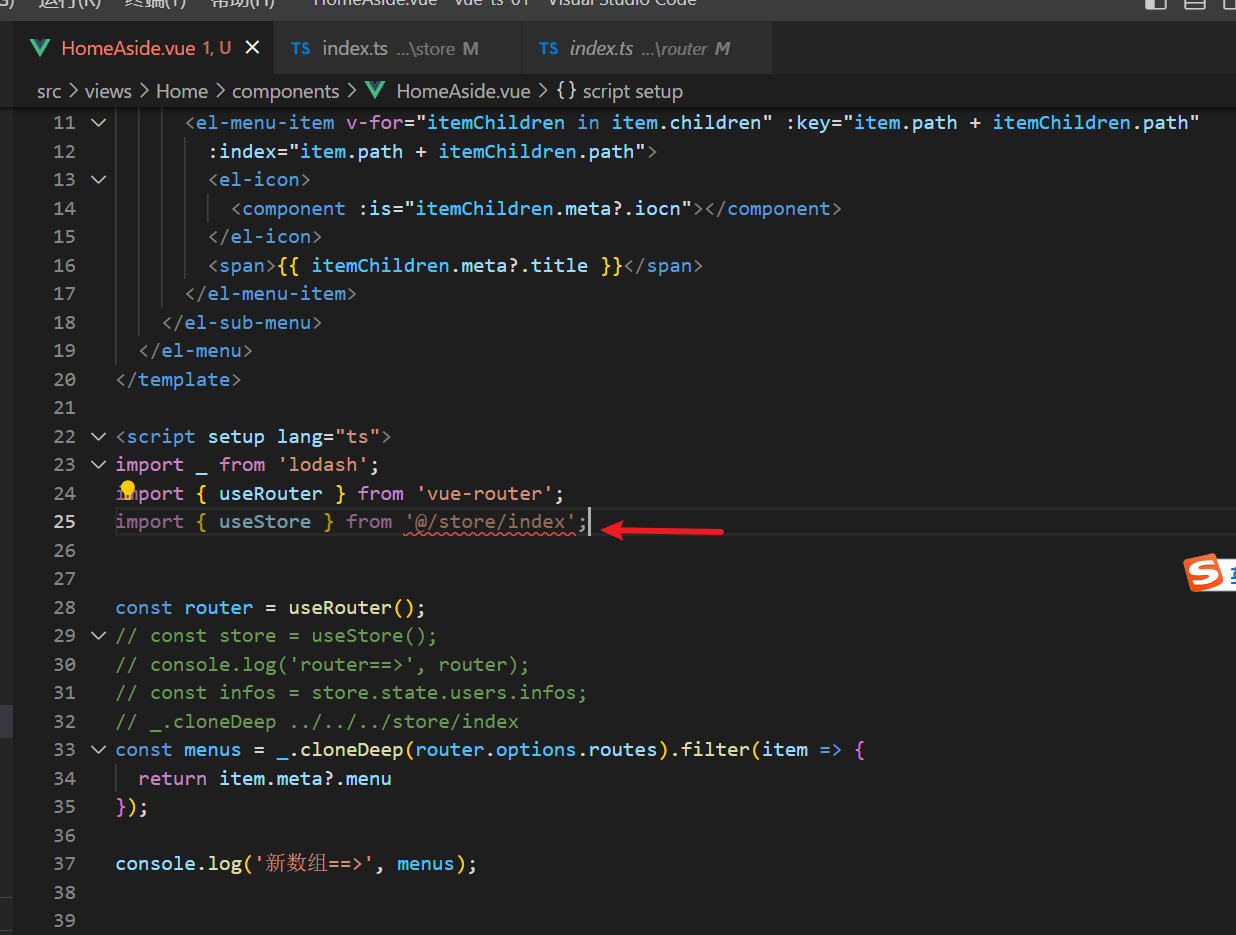Screen dimensions: 1236x935
Task: Select the "src" breadcrumb
Action: tap(49, 91)
